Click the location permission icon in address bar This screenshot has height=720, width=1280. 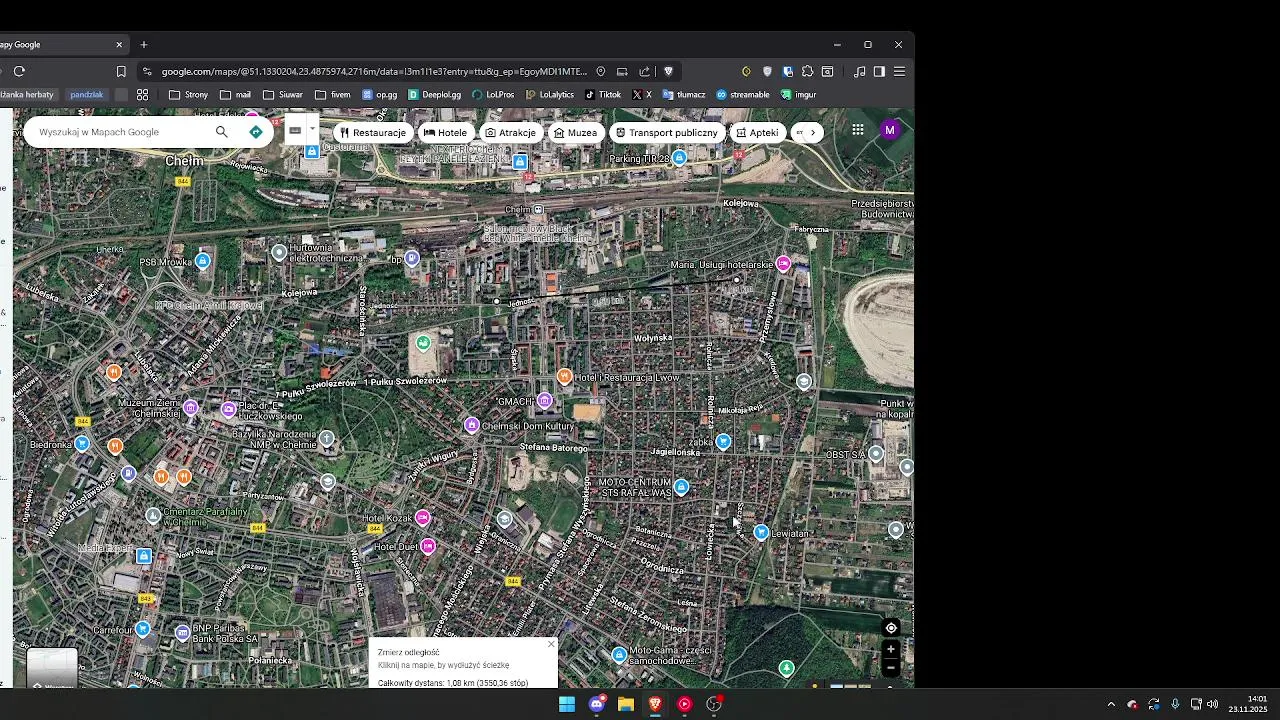pos(600,71)
